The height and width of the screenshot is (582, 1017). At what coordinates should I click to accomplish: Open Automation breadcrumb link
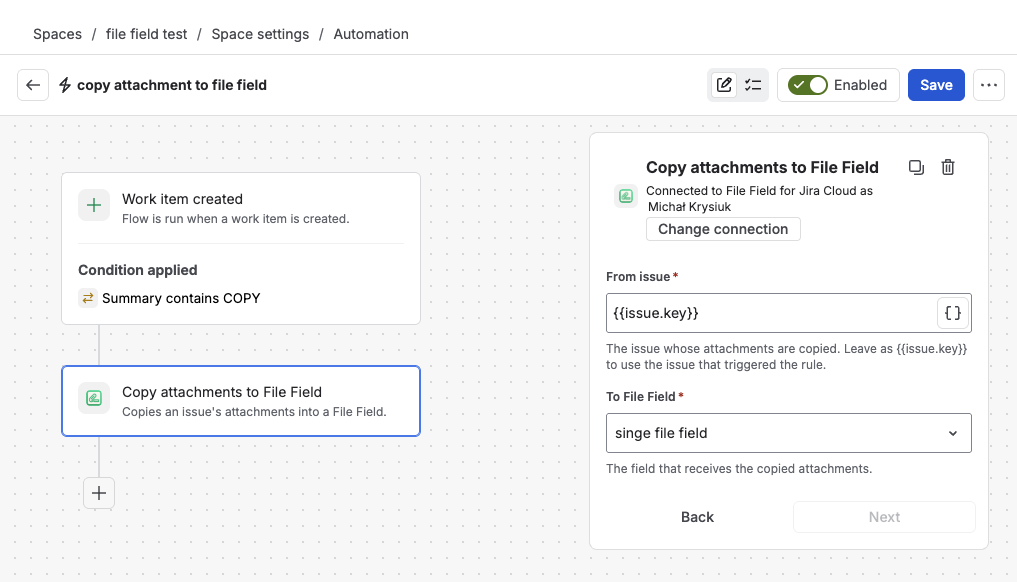(371, 34)
